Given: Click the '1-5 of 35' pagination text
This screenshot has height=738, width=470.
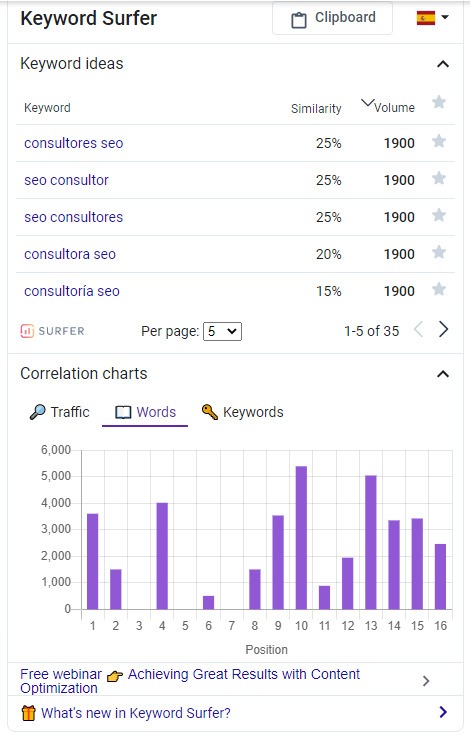Looking at the screenshot, I should [372, 331].
